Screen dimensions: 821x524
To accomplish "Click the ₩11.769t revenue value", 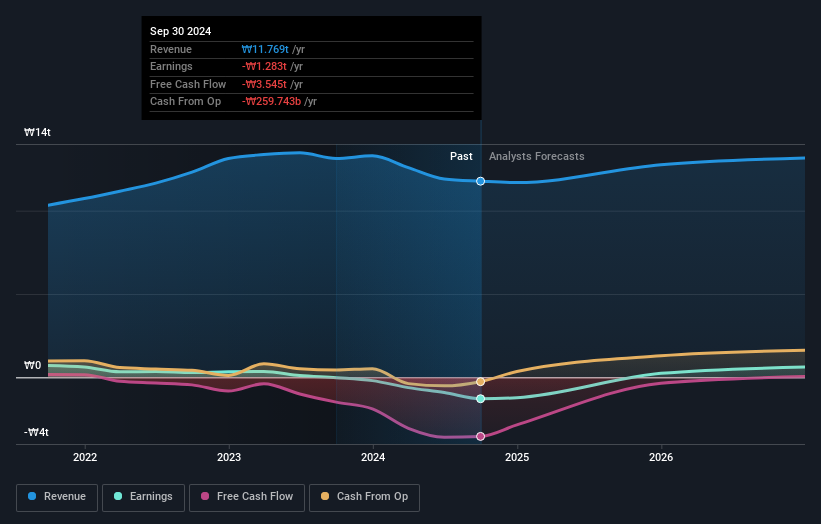I will [x=265, y=49].
